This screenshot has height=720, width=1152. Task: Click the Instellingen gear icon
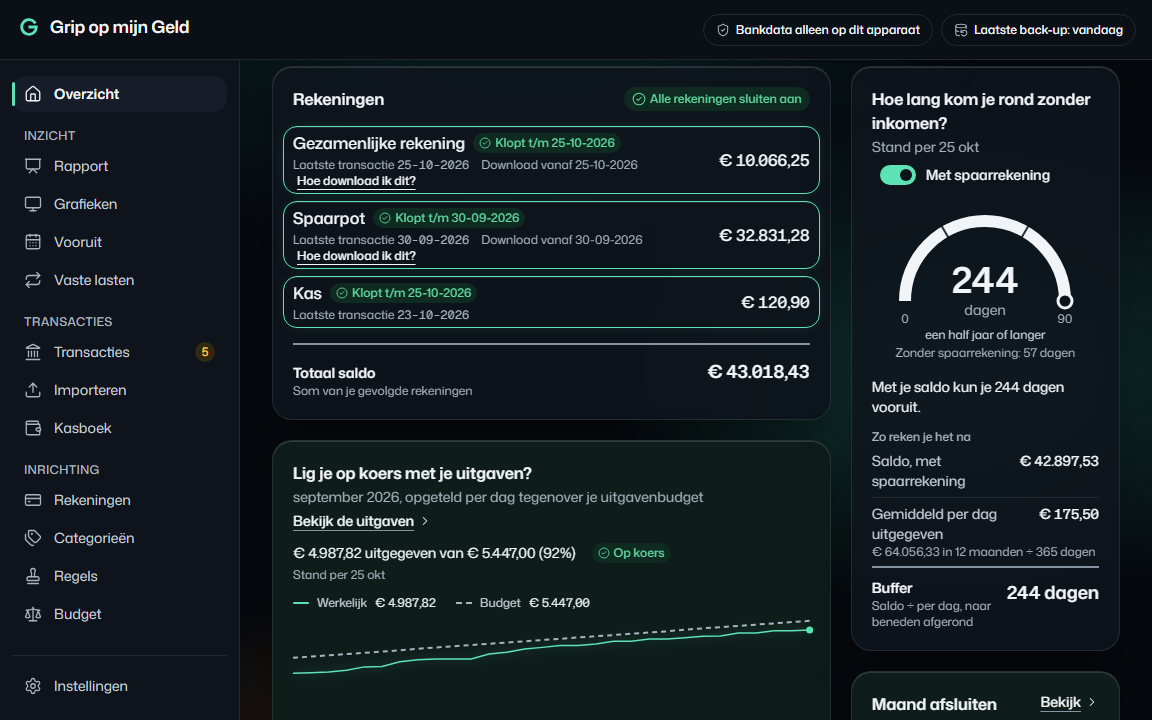click(33, 686)
